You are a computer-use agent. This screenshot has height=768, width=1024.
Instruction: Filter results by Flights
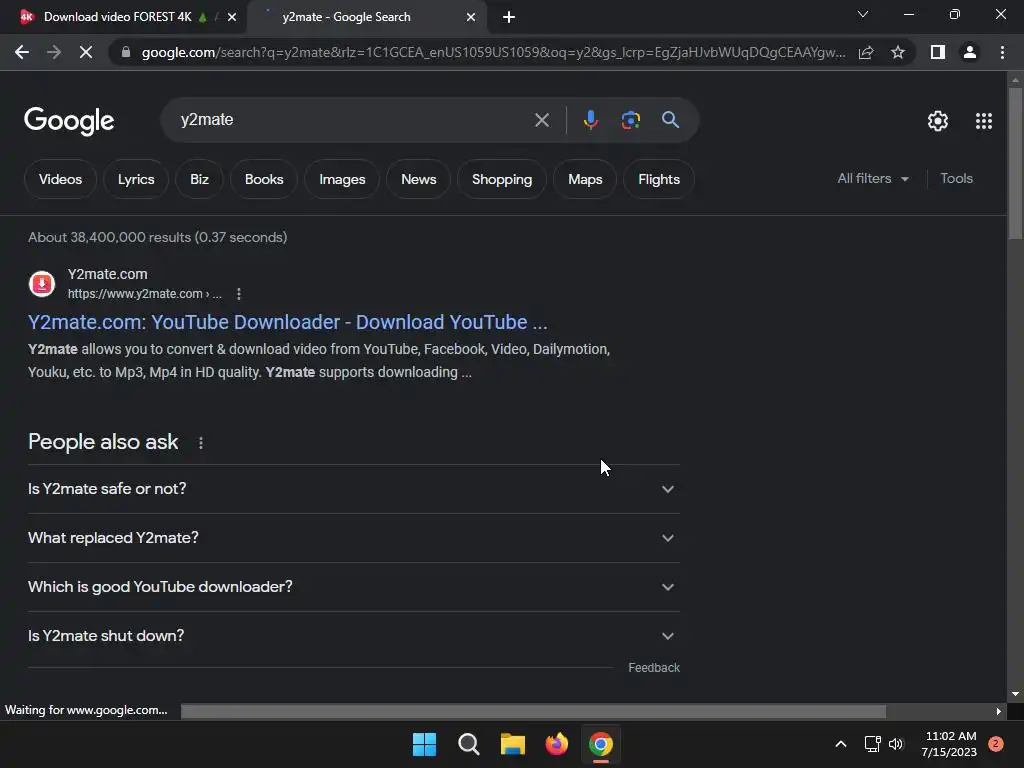pos(659,179)
